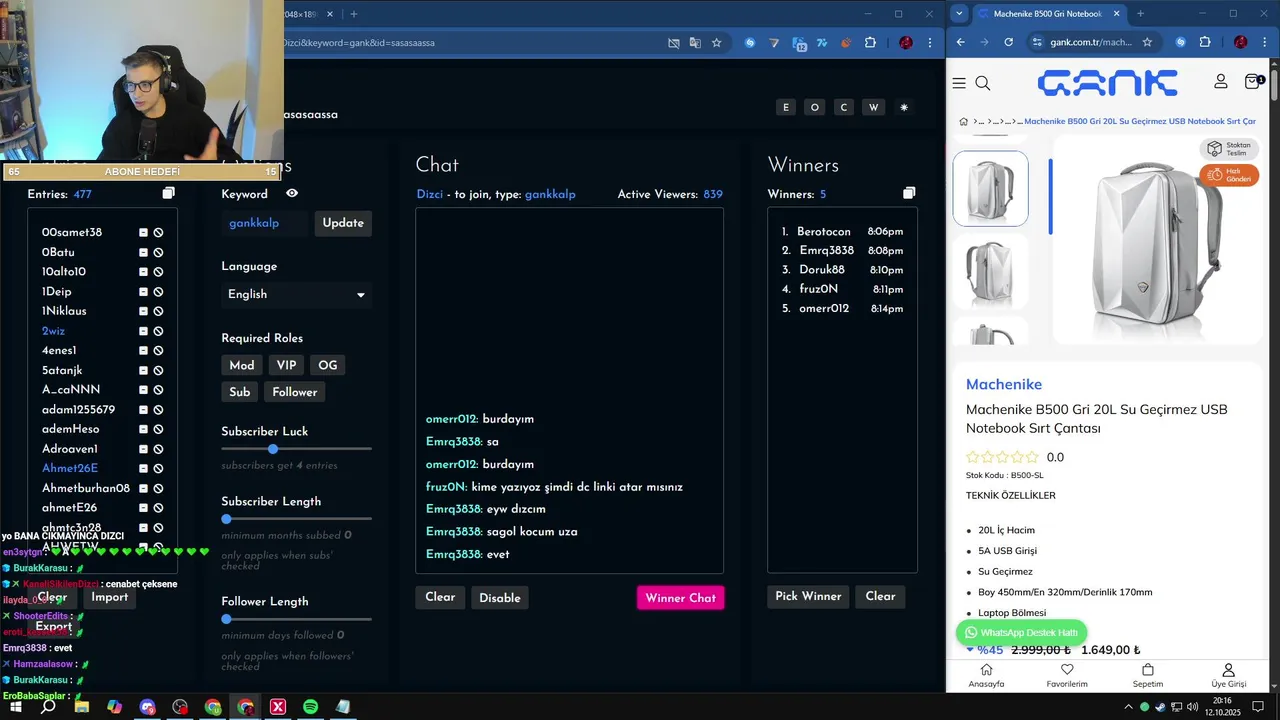Toggle the W option button
1280x720 pixels.
click(874, 107)
